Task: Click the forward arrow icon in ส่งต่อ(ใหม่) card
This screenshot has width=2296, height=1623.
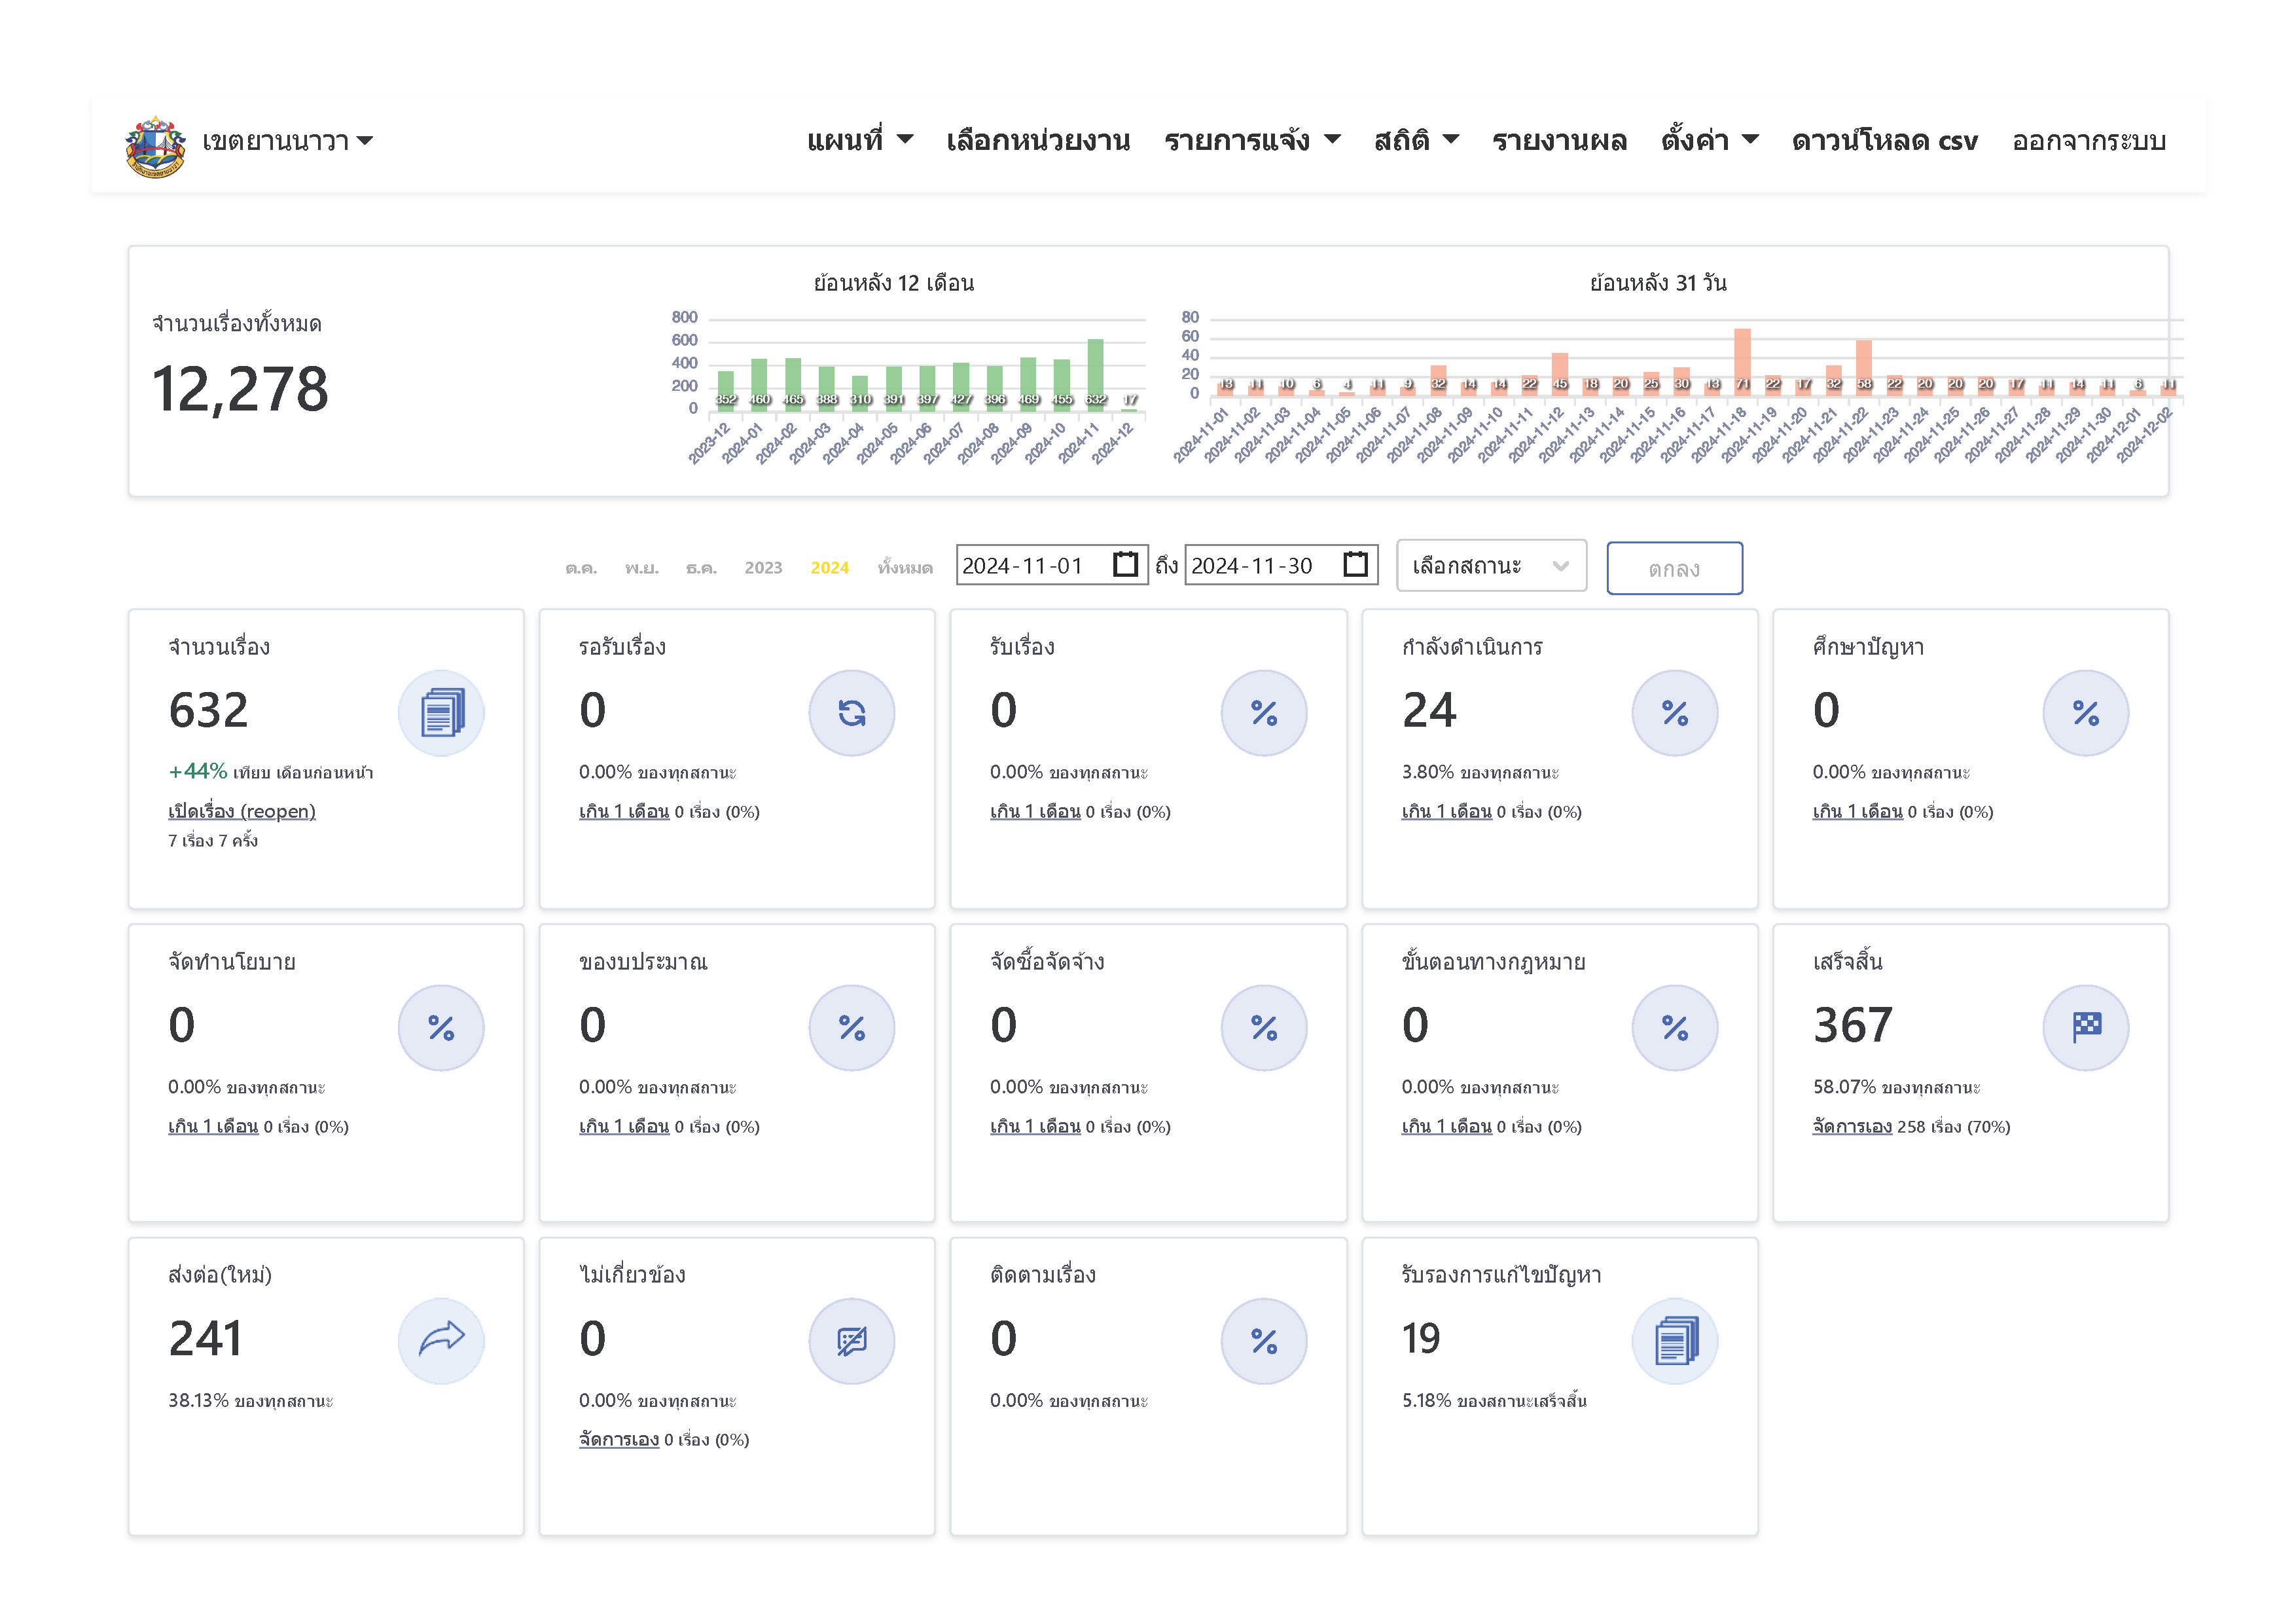Action: pyautogui.click(x=441, y=1340)
